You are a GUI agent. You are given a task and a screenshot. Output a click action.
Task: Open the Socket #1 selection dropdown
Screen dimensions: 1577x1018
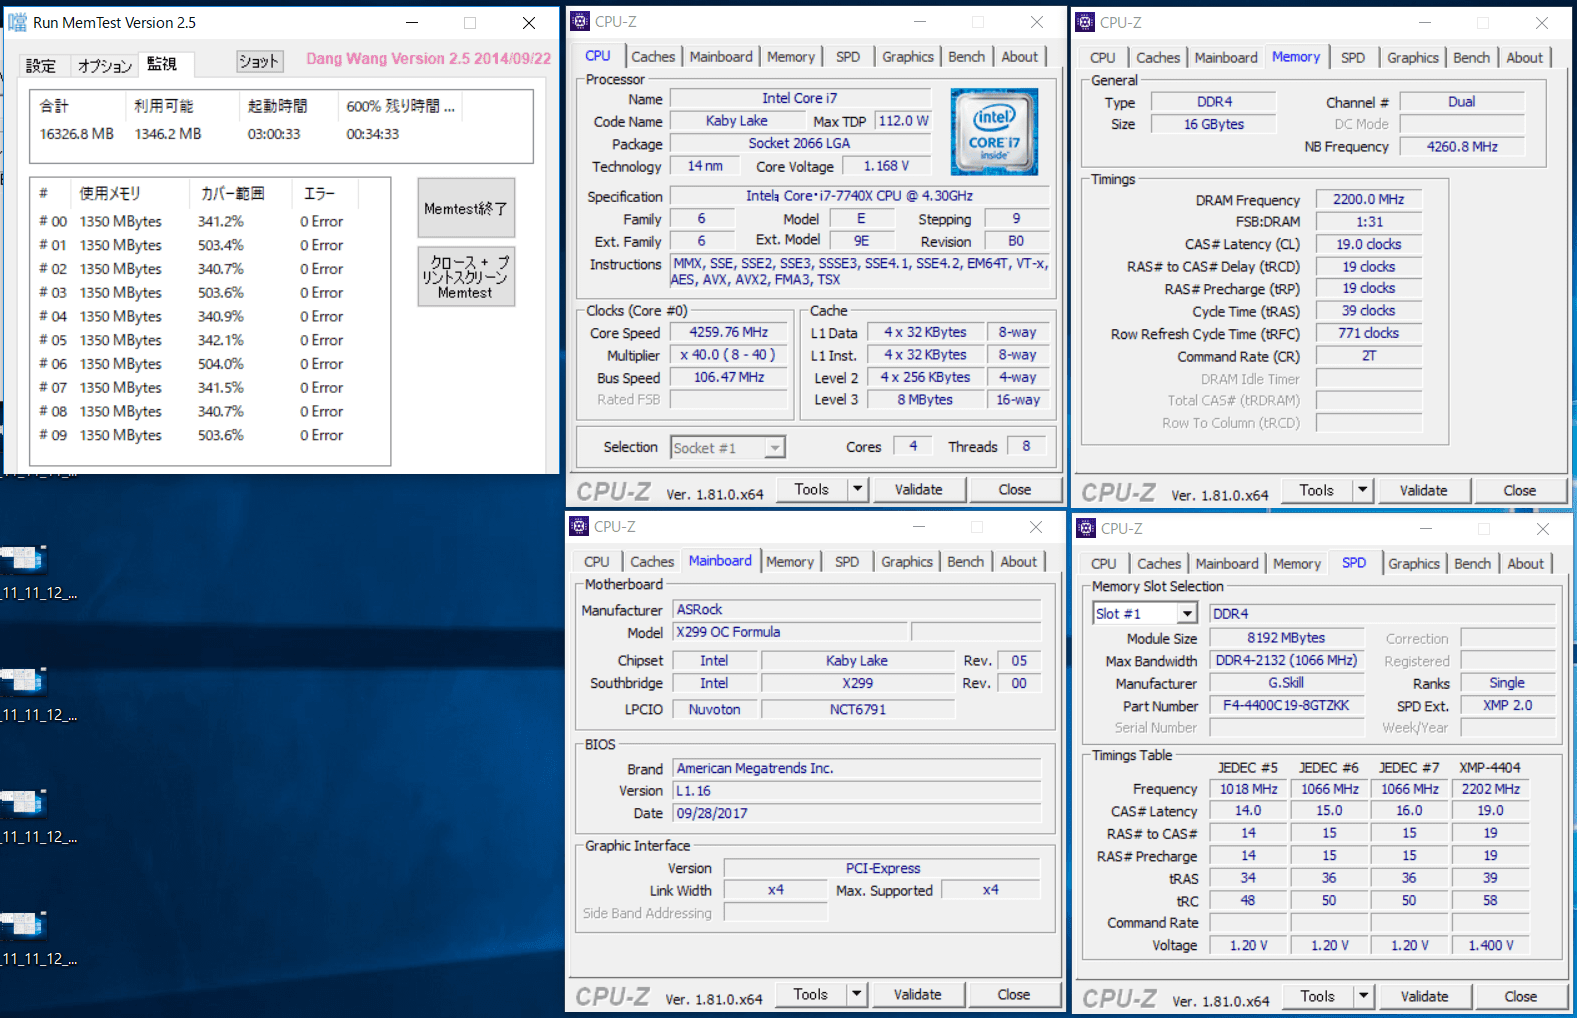(x=775, y=448)
